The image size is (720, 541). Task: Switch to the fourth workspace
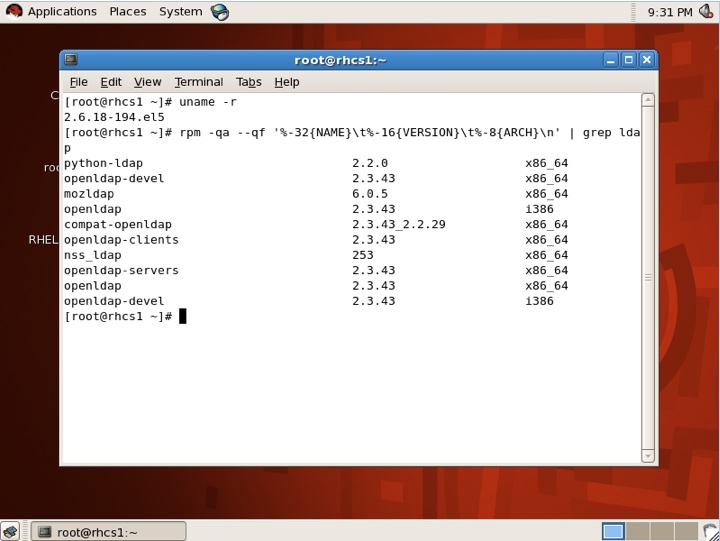tap(686, 531)
